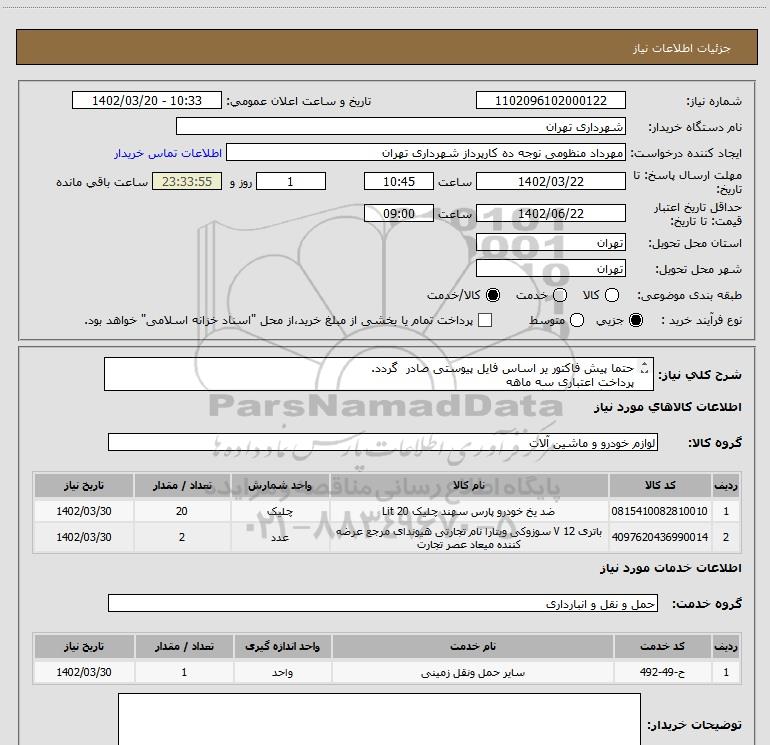The width and height of the screenshot is (770, 745).
Task: Click the اطلاعات کالاهای مورد نیاز section heading
Action: coord(668,407)
